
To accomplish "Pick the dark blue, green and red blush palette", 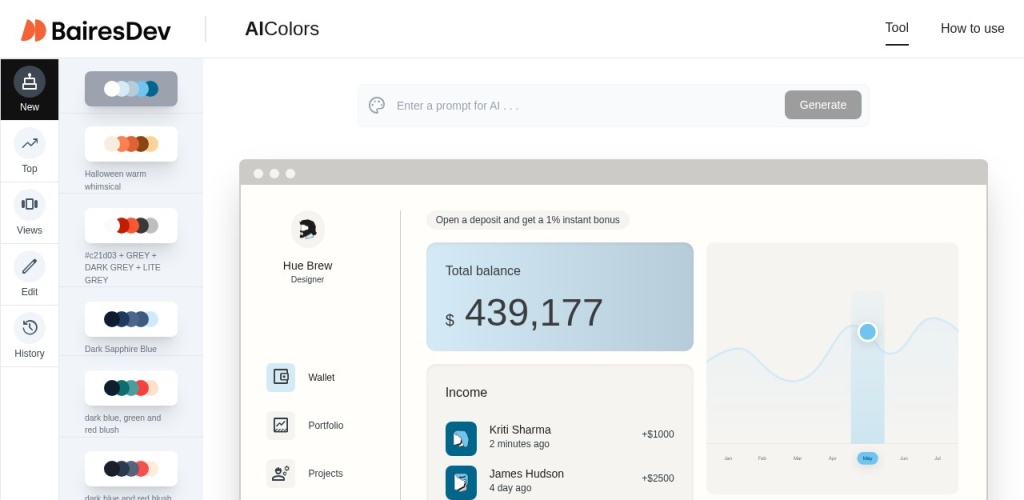I will 131,388.
